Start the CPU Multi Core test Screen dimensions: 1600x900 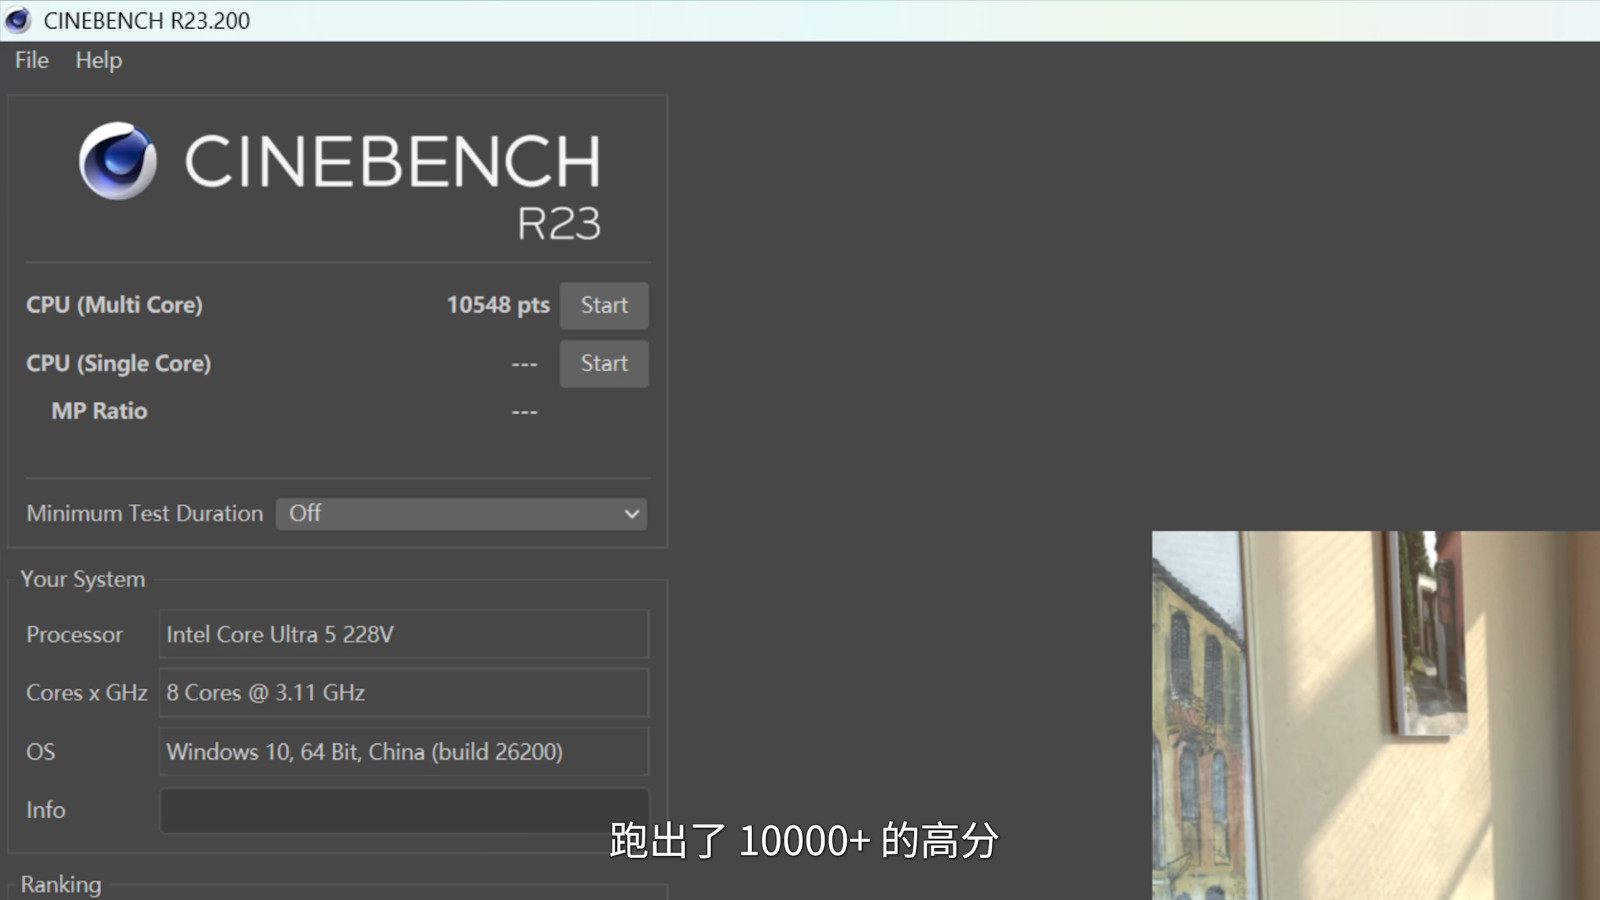(x=604, y=305)
